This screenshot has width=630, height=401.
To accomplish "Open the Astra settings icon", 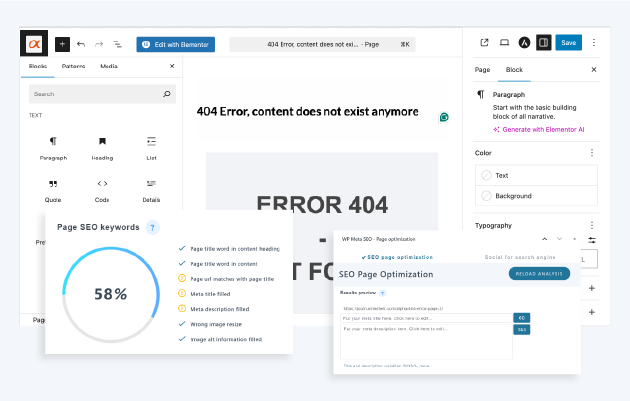I will click(524, 43).
